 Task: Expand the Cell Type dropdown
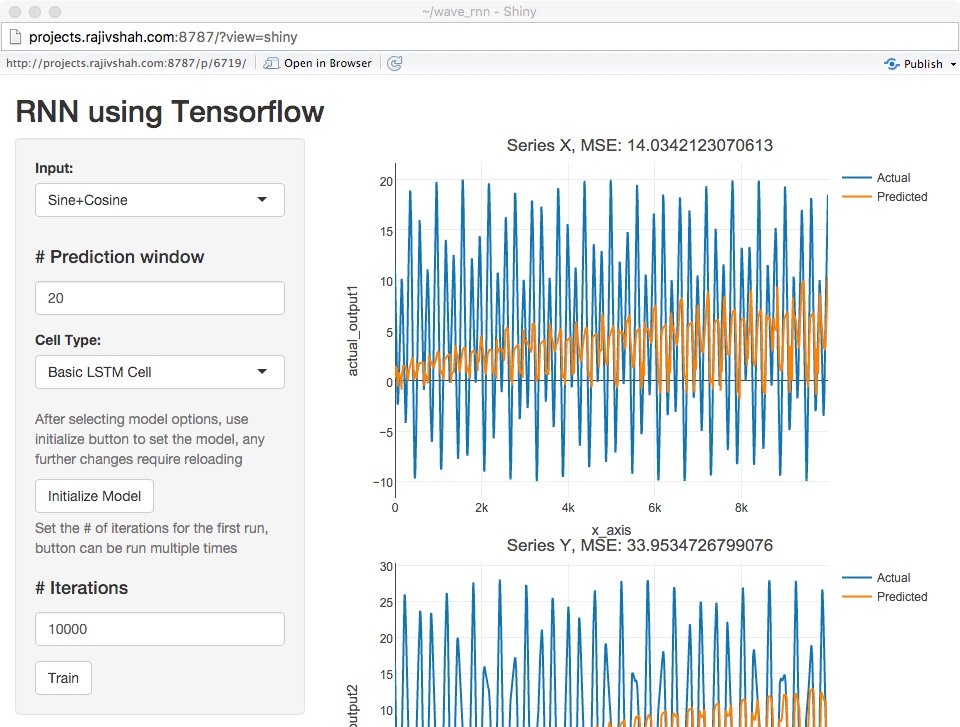[x=160, y=372]
